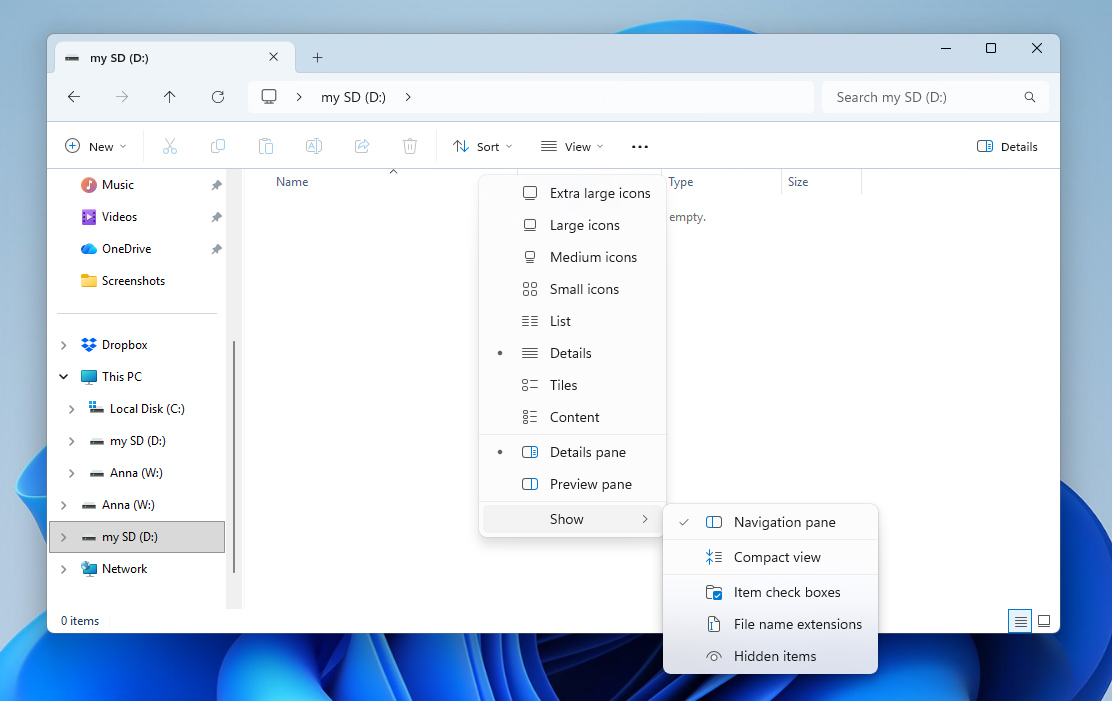The width and height of the screenshot is (1112, 701).
Task: Click the This PC monitor icon in address bar
Action: [269, 96]
